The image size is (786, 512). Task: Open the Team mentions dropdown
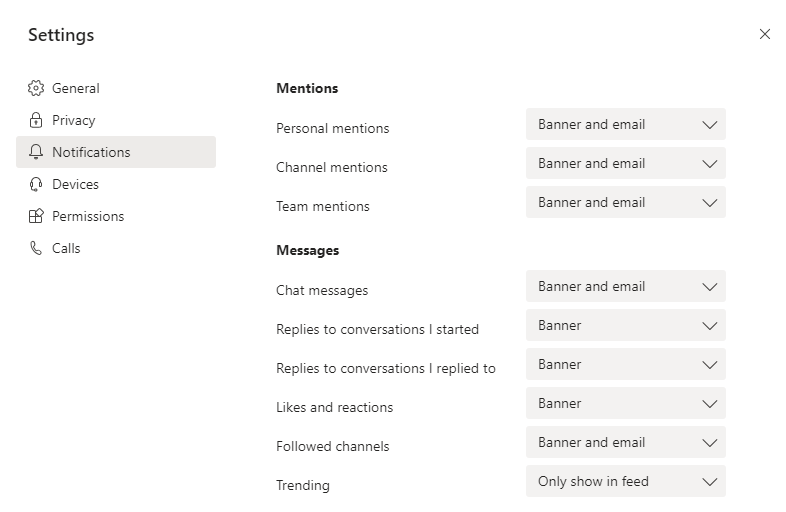626,203
